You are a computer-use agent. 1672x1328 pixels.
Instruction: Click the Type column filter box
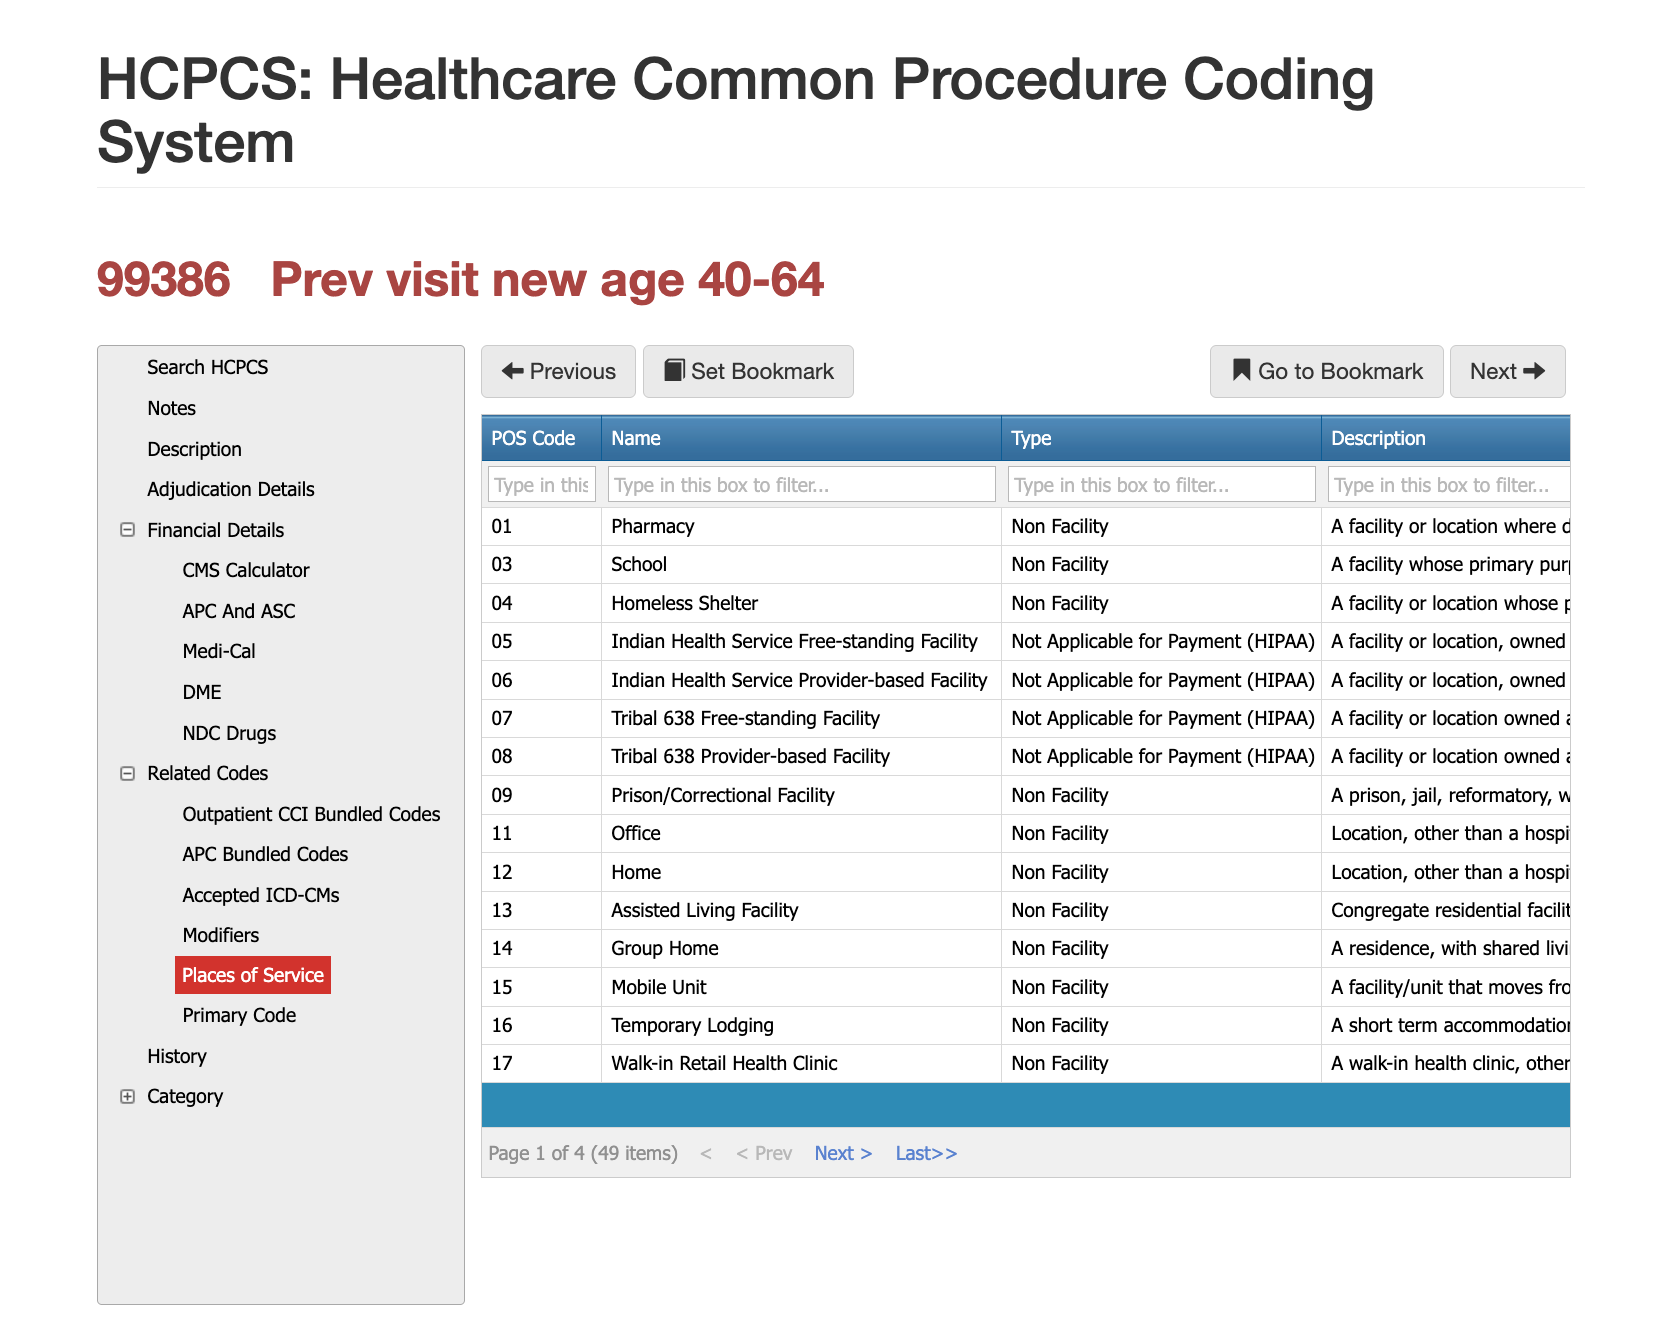1161,484
